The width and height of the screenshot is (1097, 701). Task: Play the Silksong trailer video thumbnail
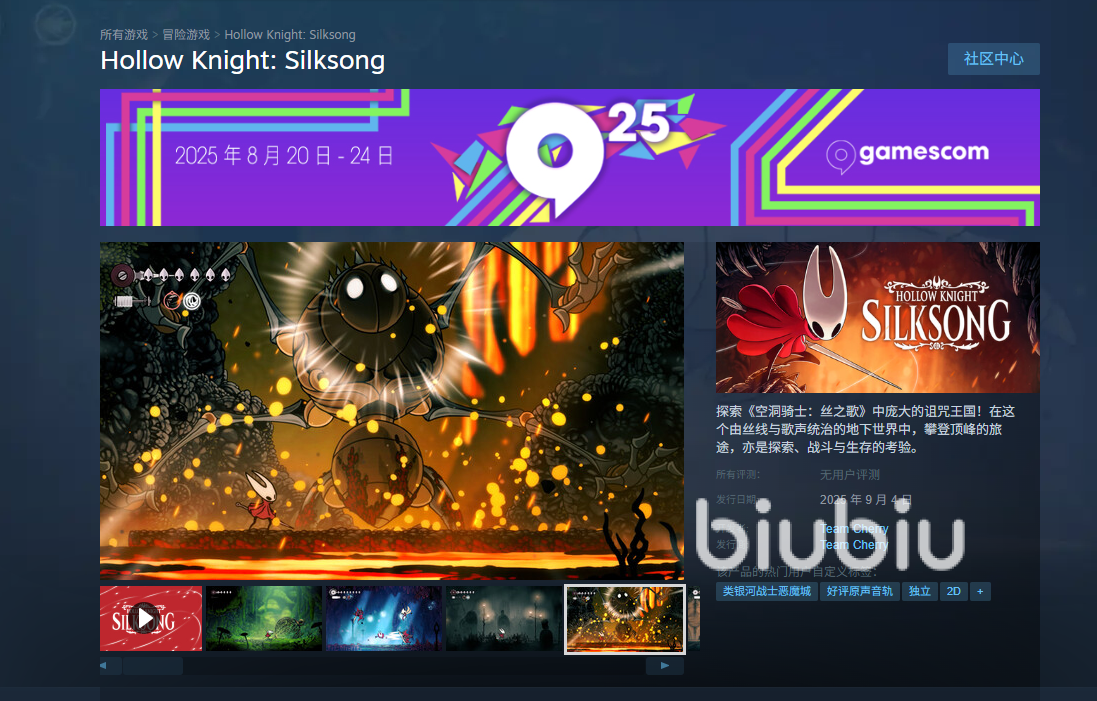(151, 618)
